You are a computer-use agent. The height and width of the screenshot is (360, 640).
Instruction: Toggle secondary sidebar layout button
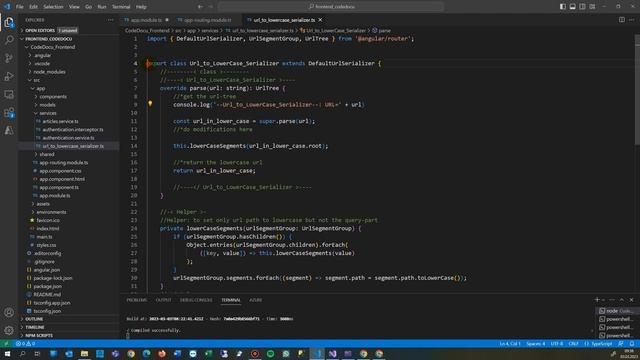point(582,7)
